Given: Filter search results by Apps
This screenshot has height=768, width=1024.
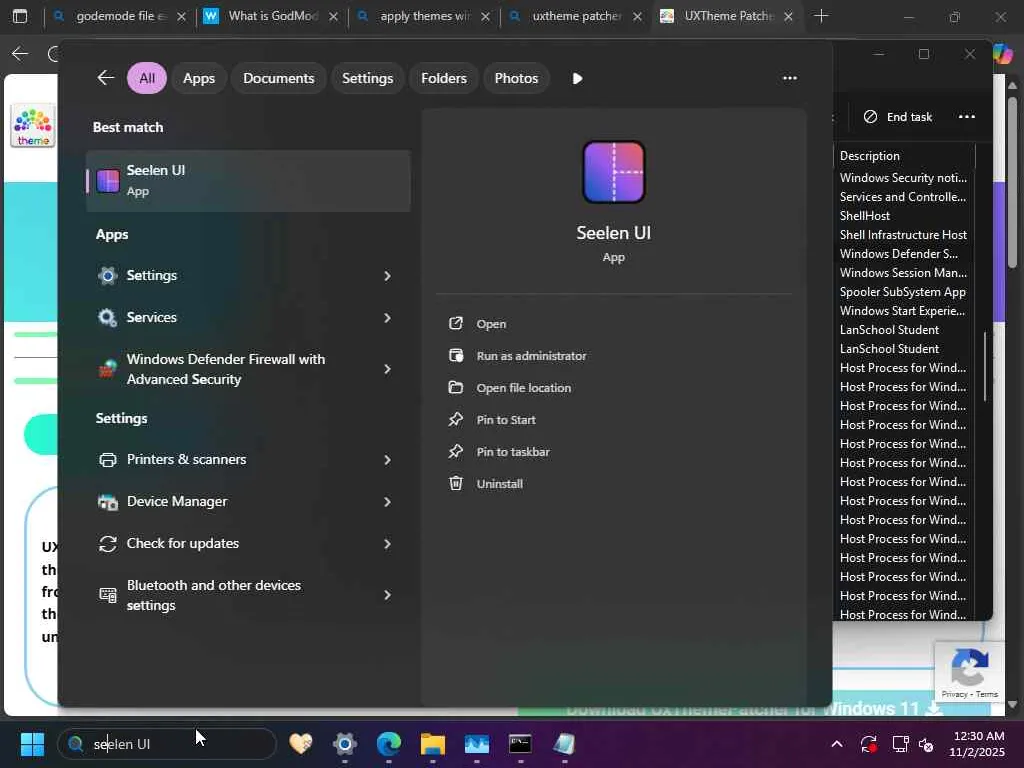Looking at the screenshot, I should (199, 78).
